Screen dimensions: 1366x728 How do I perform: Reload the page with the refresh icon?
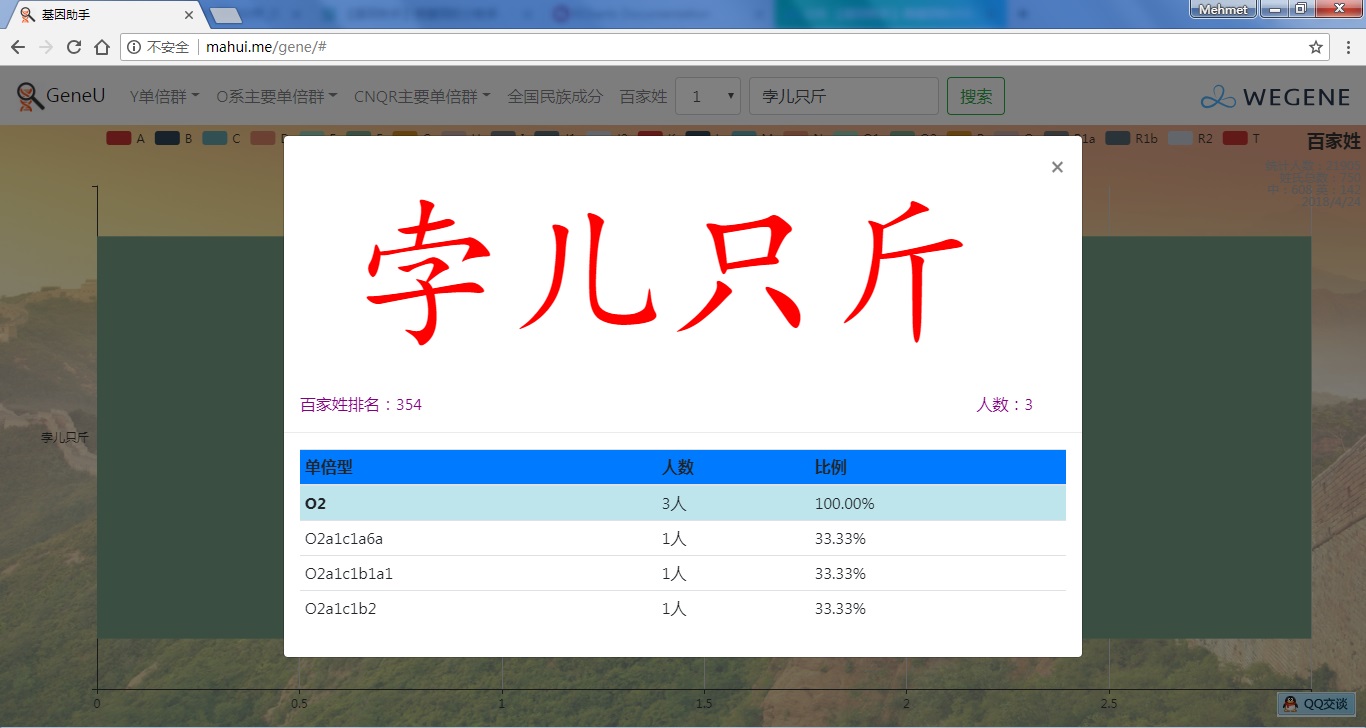[x=74, y=47]
